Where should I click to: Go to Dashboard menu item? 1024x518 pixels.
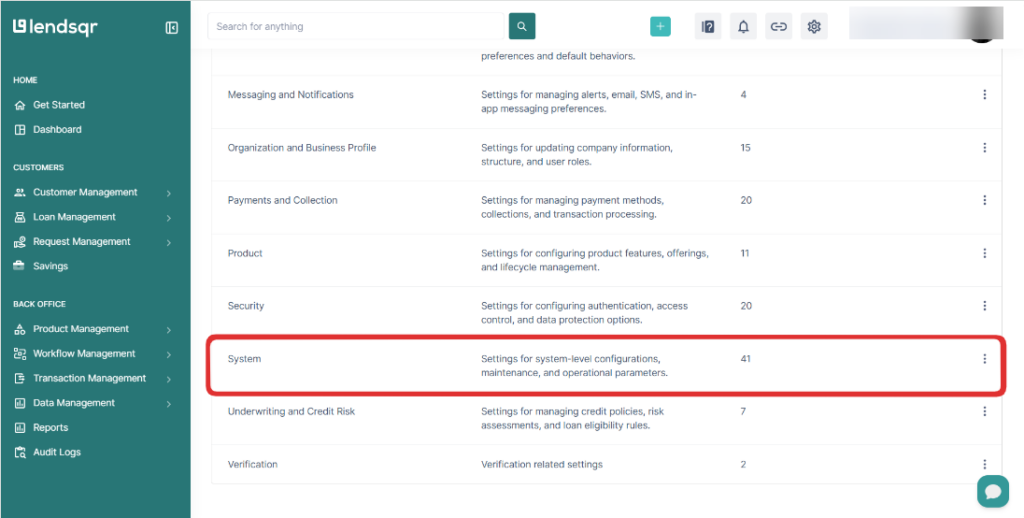pyautogui.click(x=57, y=129)
